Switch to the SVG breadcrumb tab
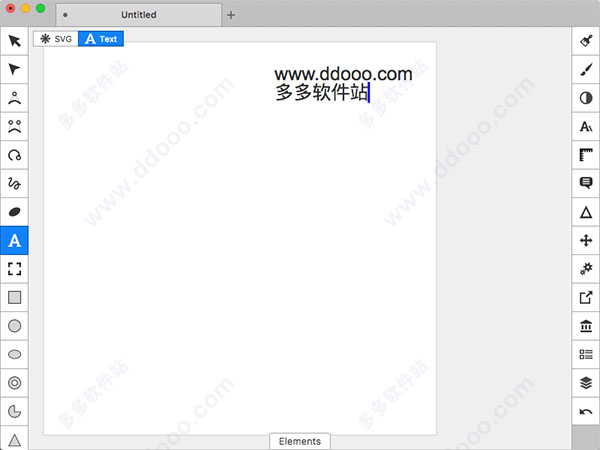 point(56,39)
